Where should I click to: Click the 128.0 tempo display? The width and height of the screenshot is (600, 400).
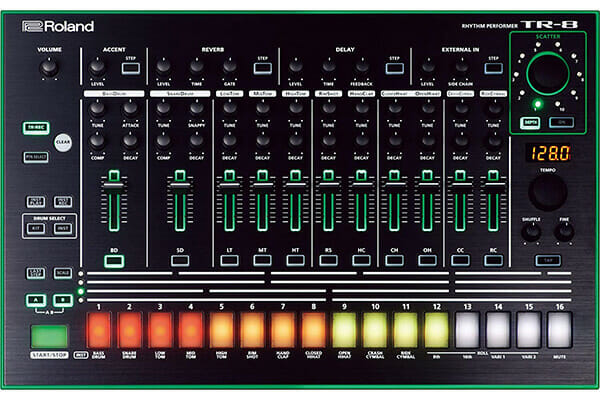click(x=548, y=153)
